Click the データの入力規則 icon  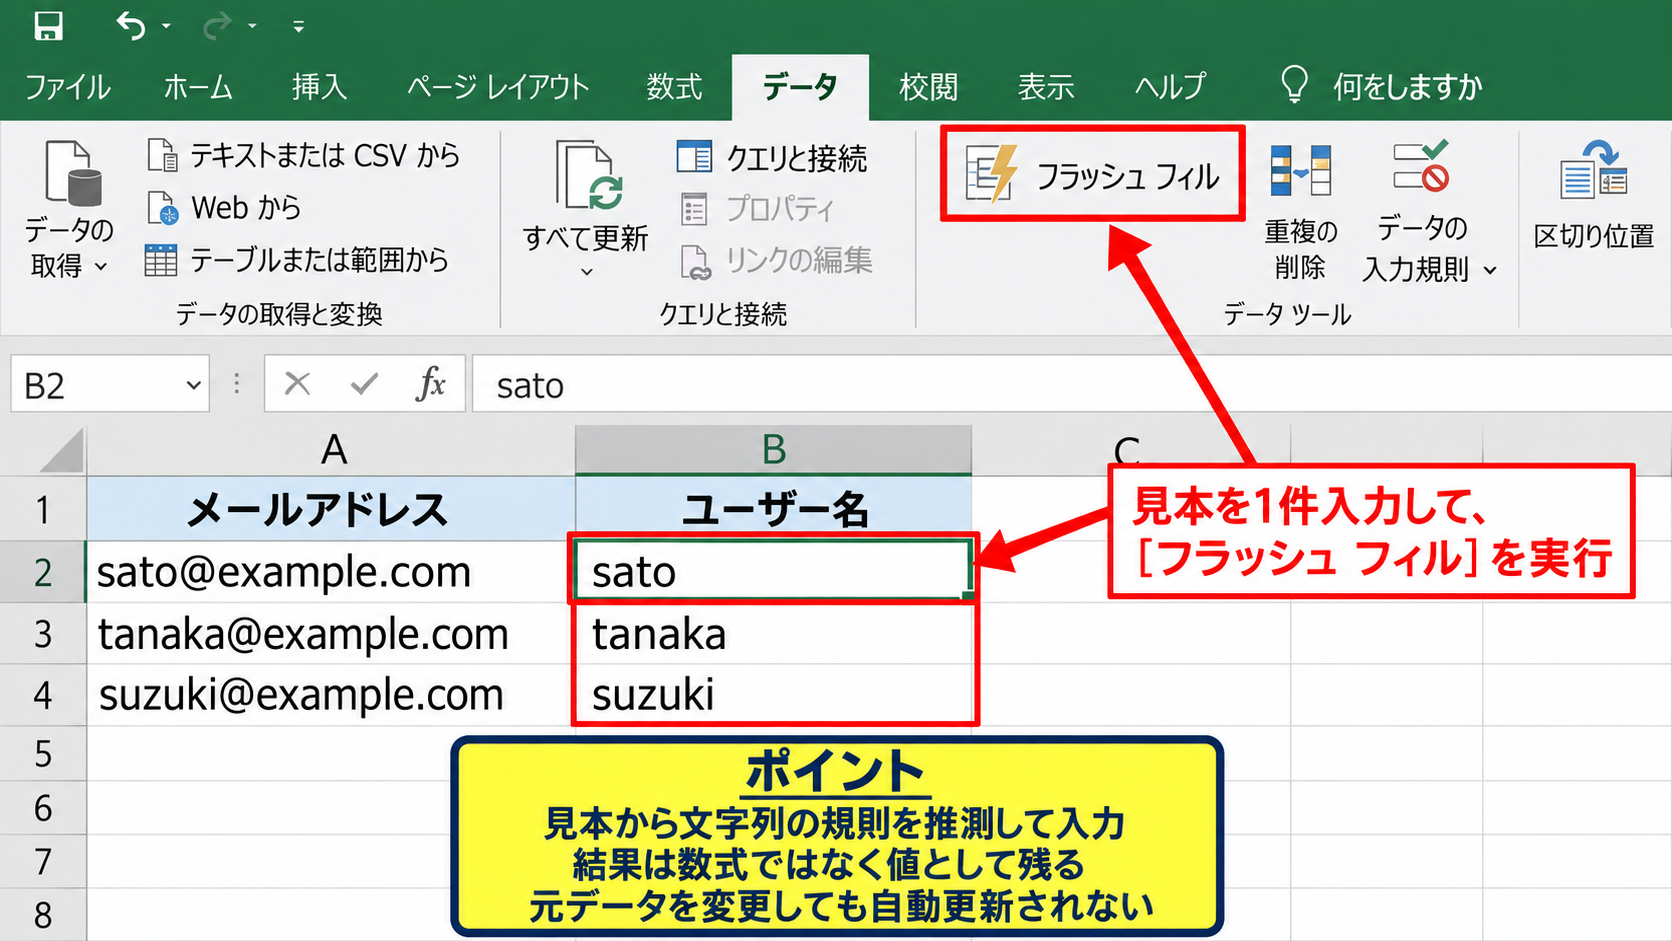click(x=1422, y=167)
